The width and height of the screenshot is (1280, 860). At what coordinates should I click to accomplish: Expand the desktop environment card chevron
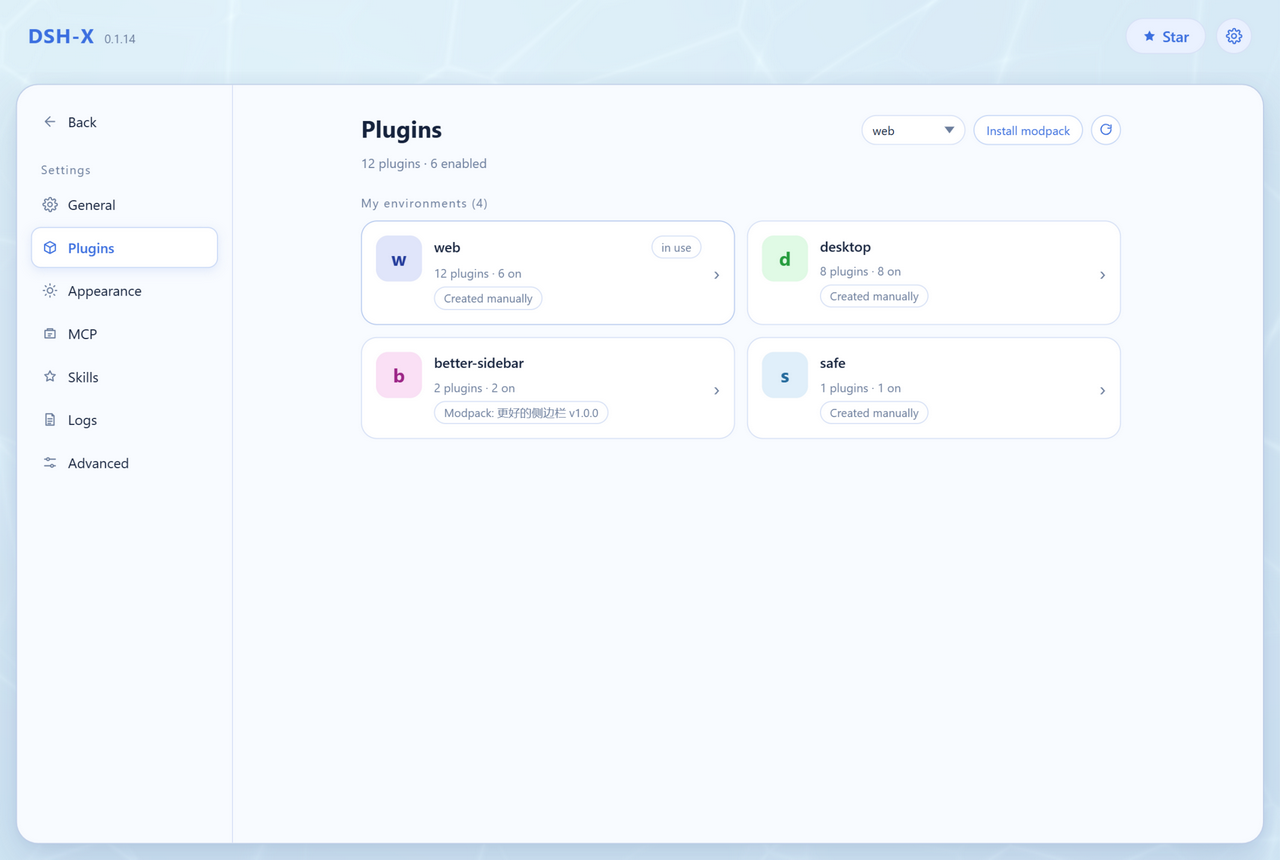[x=1102, y=275]
